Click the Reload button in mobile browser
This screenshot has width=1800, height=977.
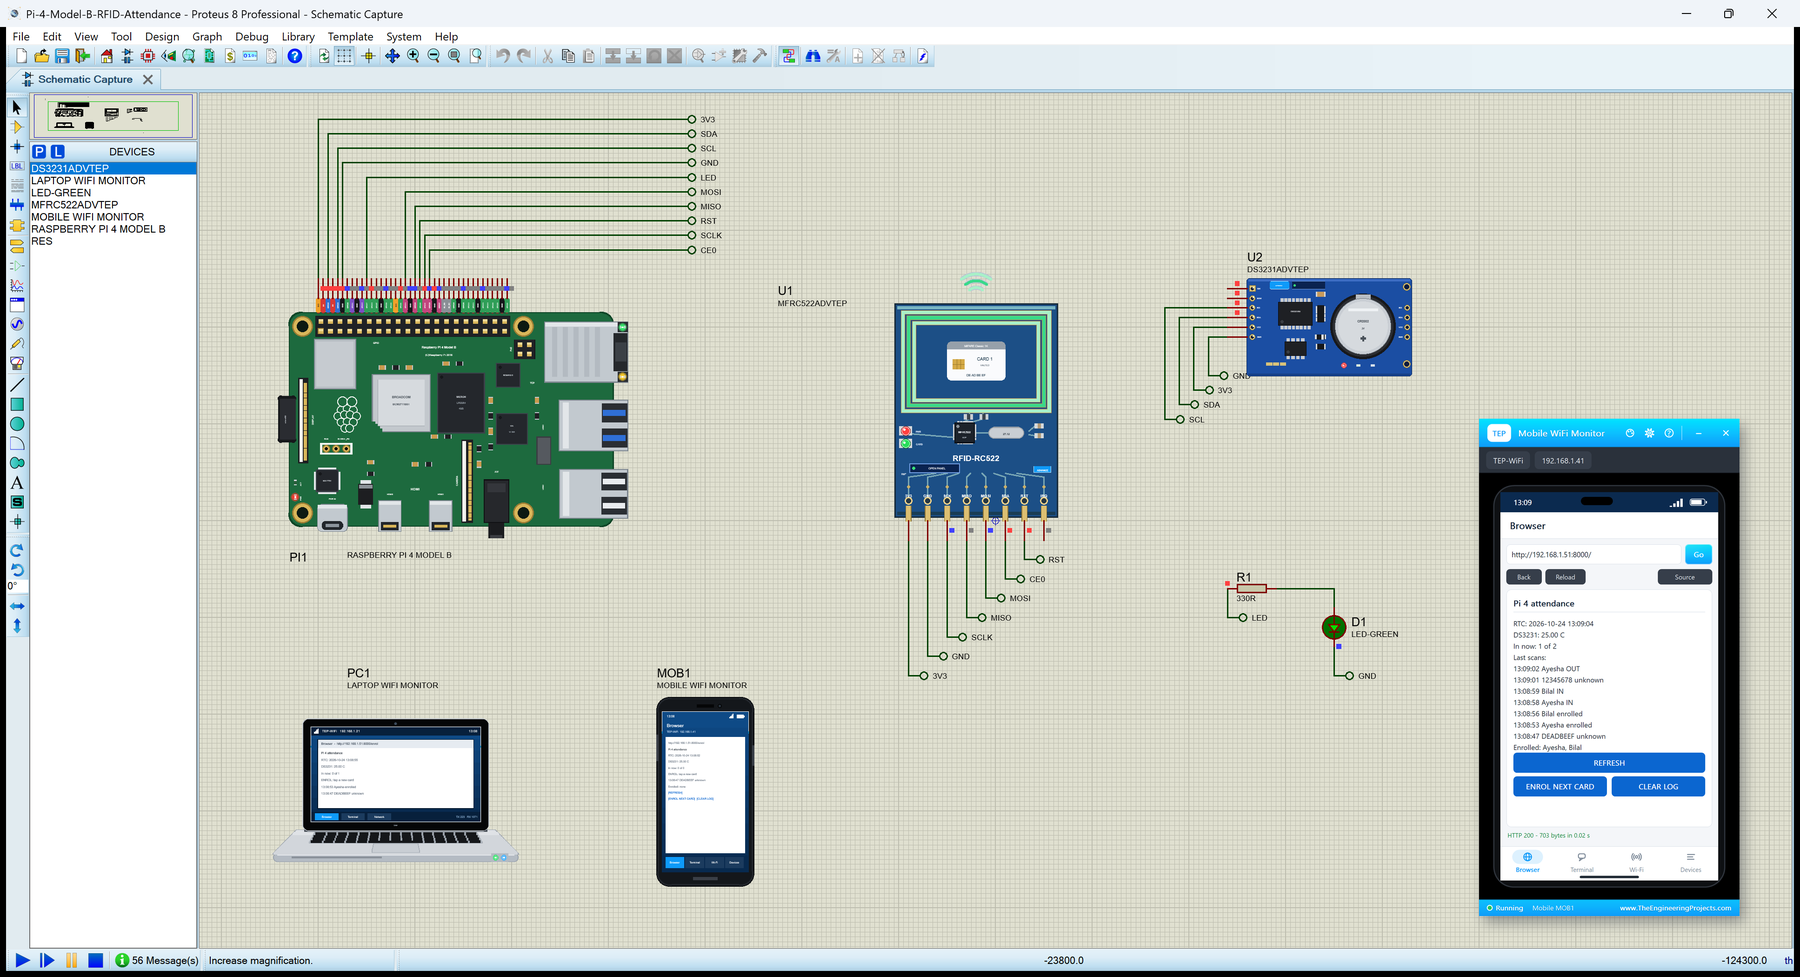(x=1565, y=577)
